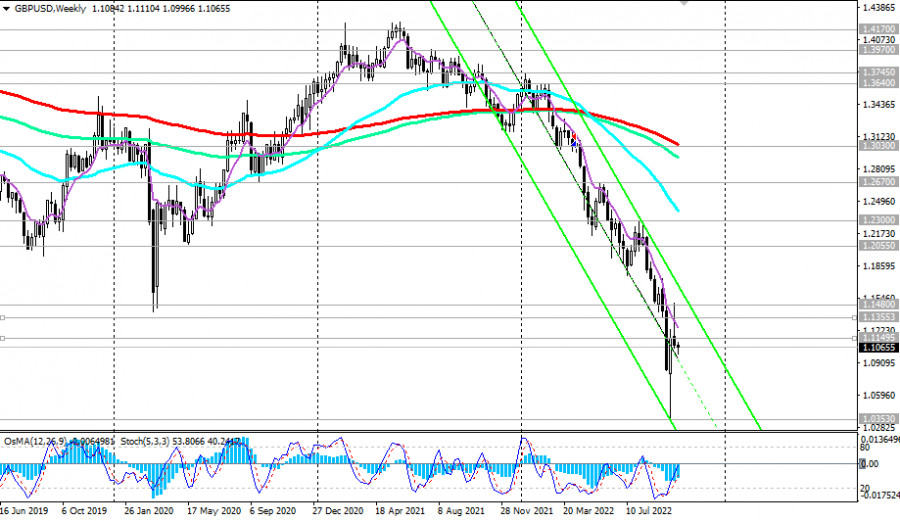Click the 1.11495 line handle near price axis
This screenshot has height=521, width=900.
855,338
